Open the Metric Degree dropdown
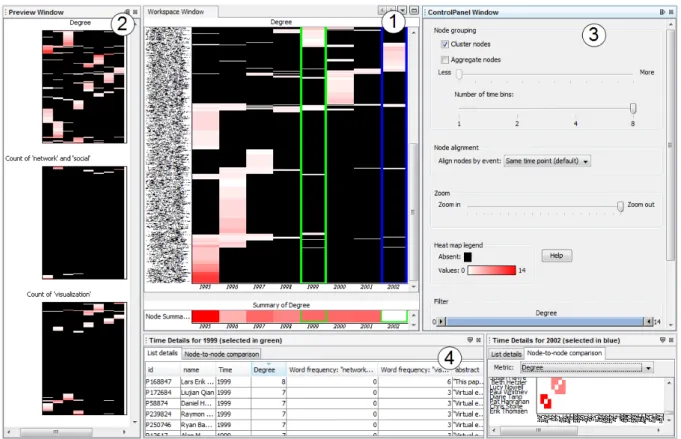This screenshot has width=681, height=439. click(587, 368)
